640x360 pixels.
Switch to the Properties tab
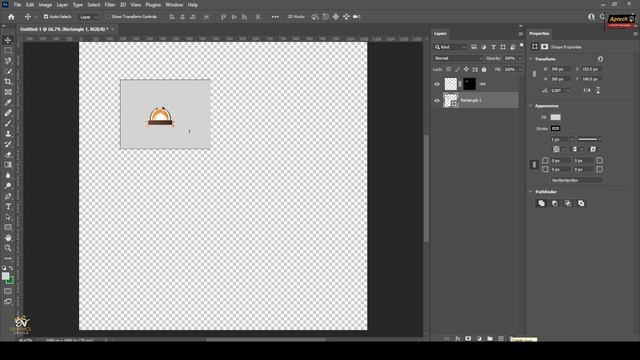pyautogui.click(x=539, y=33)
